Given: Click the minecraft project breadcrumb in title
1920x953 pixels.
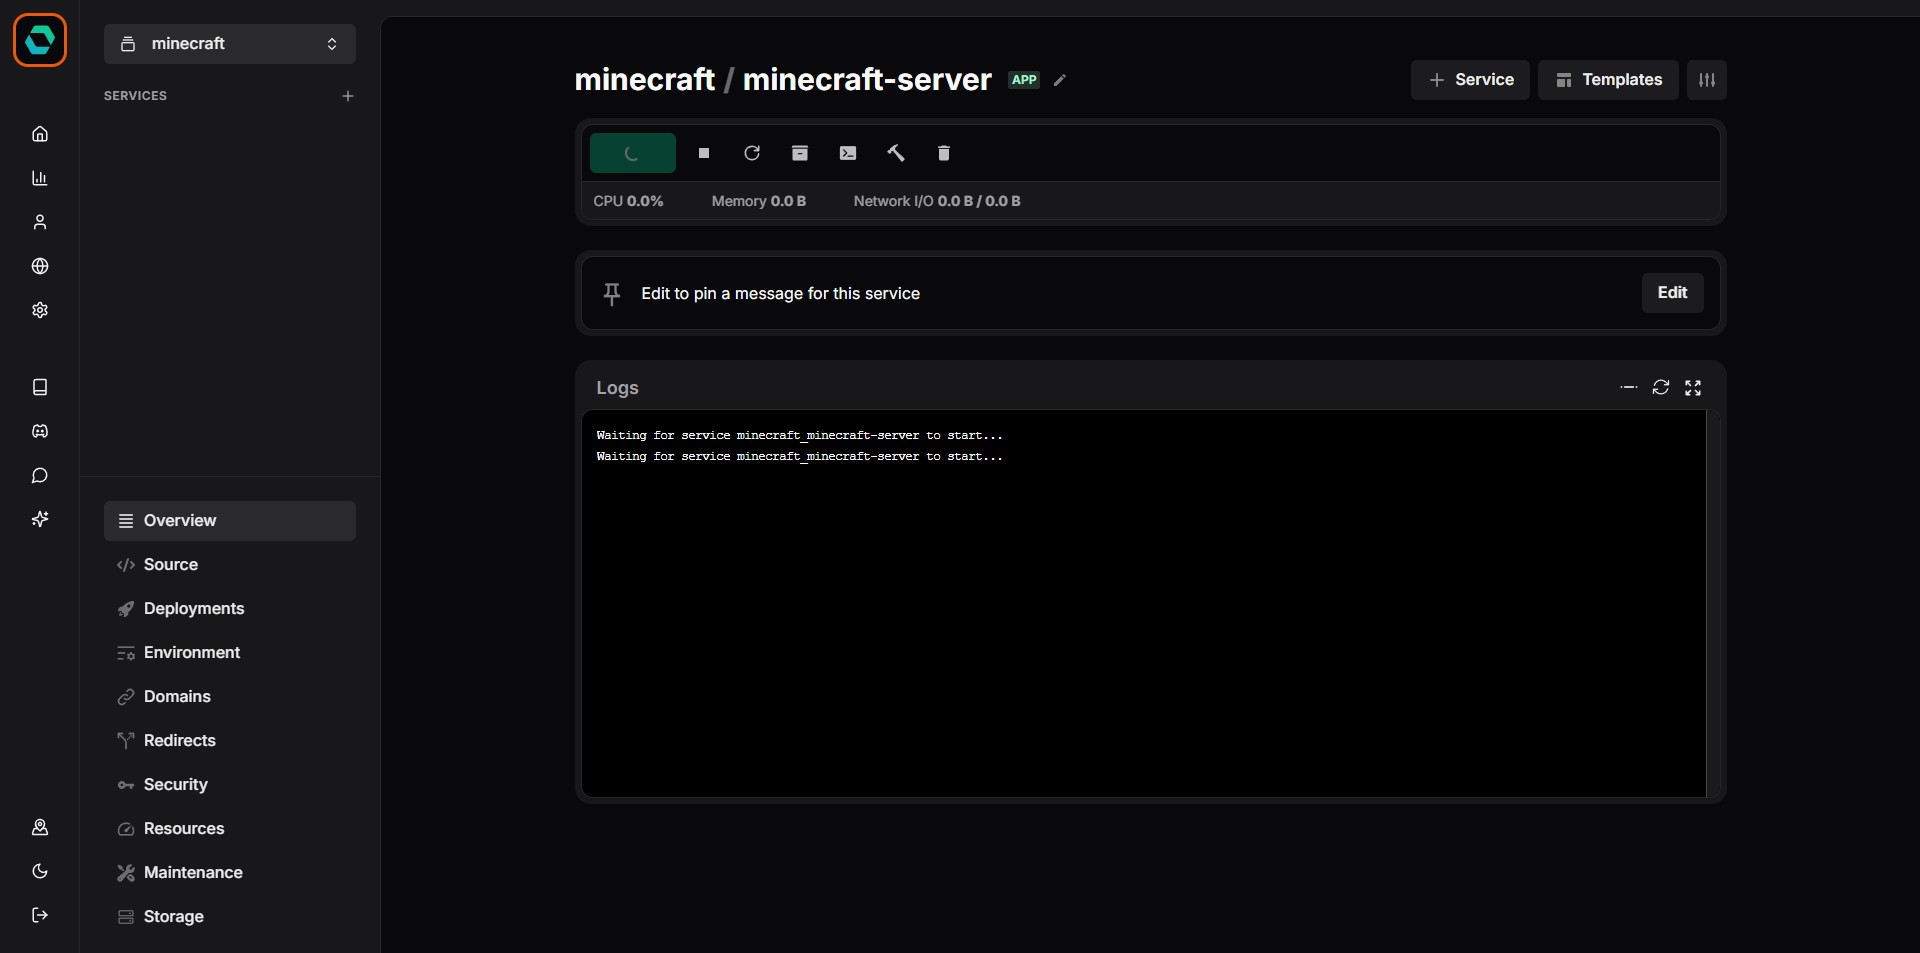Looking at the screenshot, I should 645,80.
